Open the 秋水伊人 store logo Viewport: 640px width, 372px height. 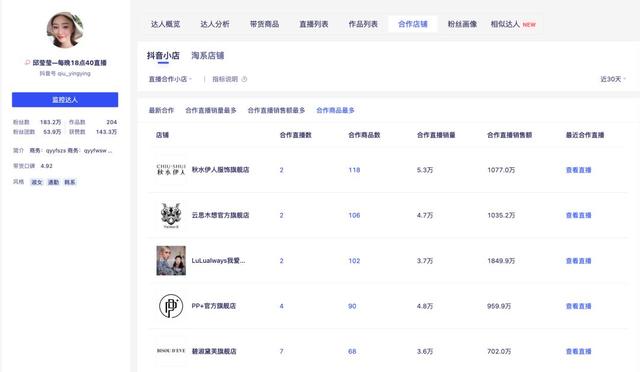(x=171, y=169)
